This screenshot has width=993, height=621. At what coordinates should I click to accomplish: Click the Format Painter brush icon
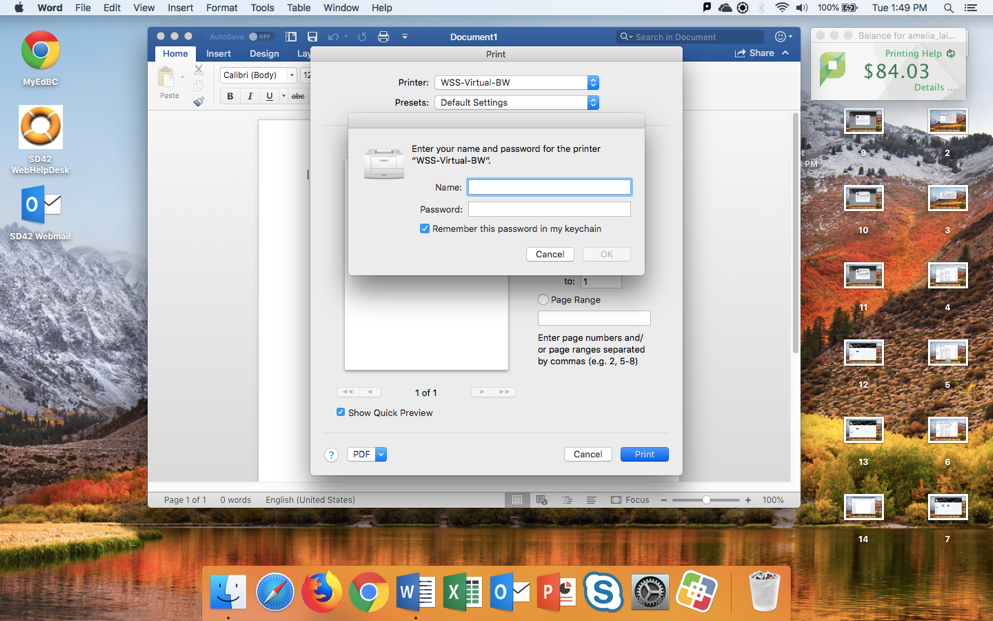[x=198, y=101]
